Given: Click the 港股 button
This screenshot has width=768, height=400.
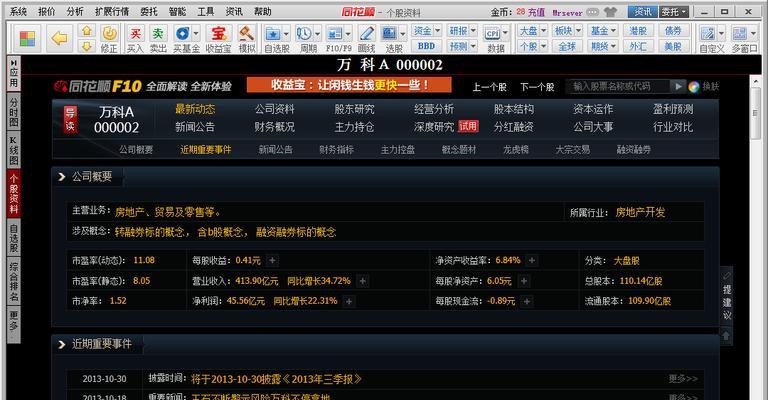Looking at the screenshot, I should (x=638, y=30).
